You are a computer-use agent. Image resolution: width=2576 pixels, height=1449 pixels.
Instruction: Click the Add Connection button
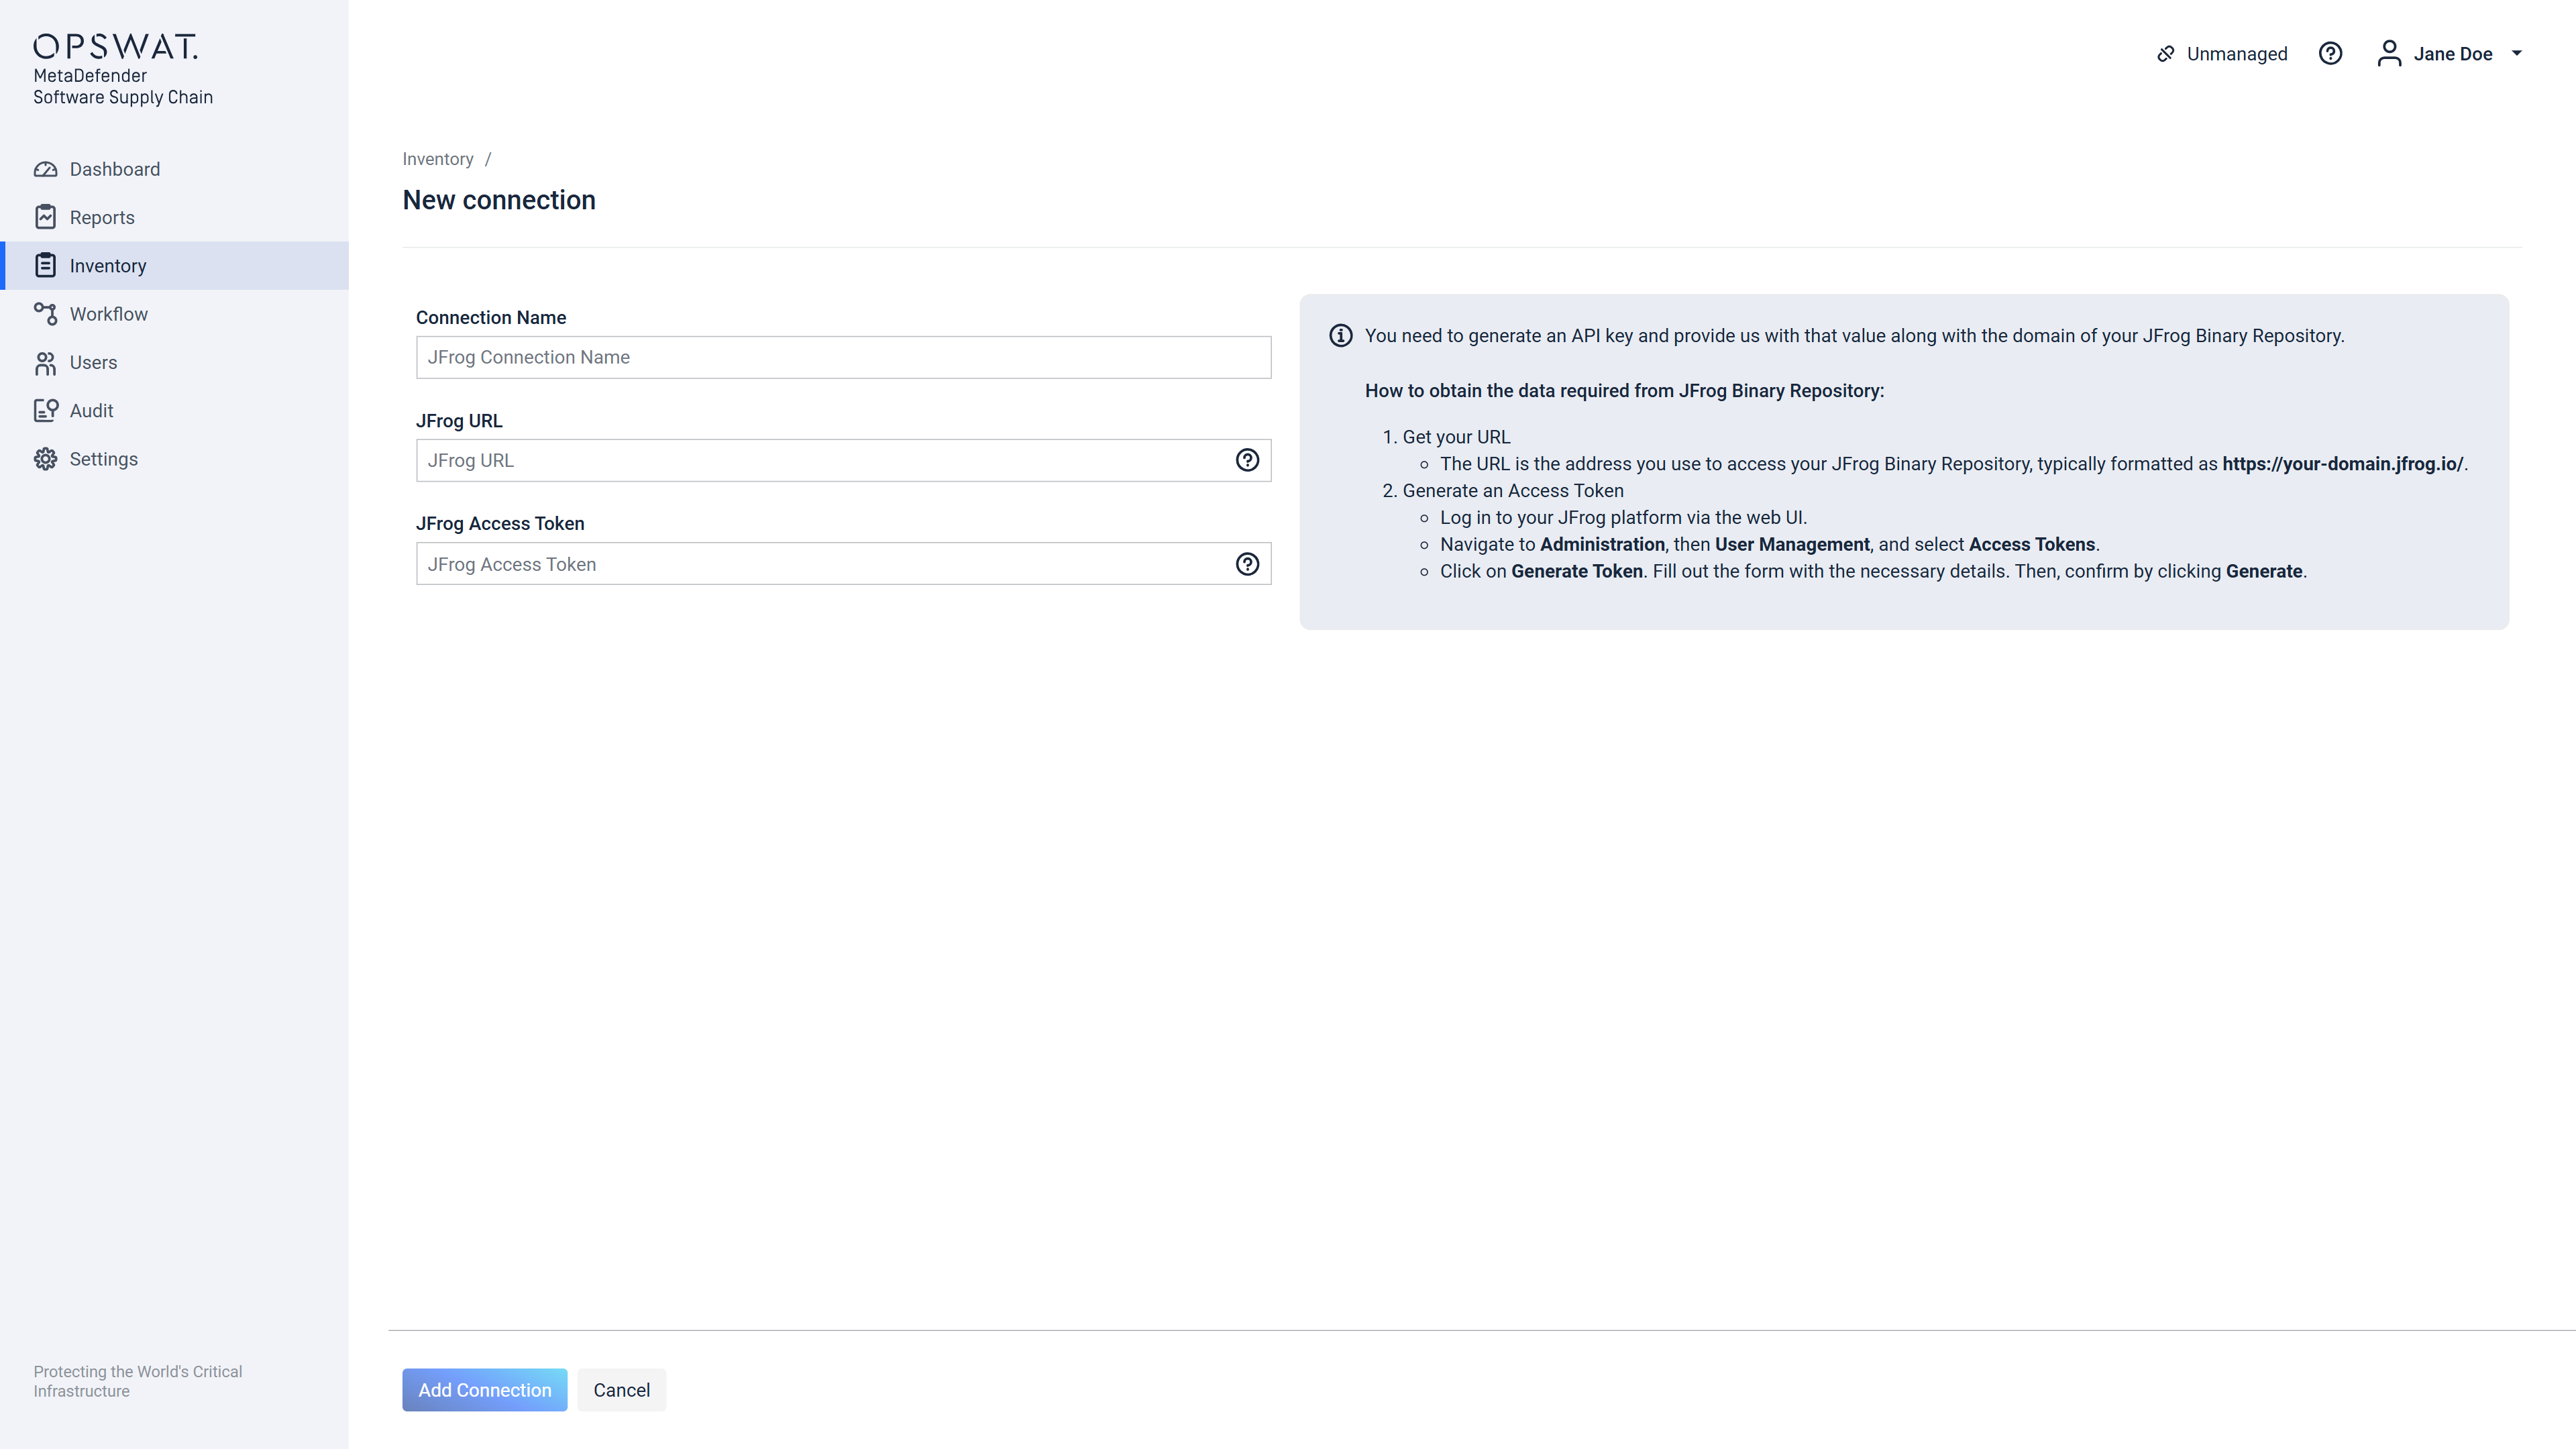click(484, 1390)
